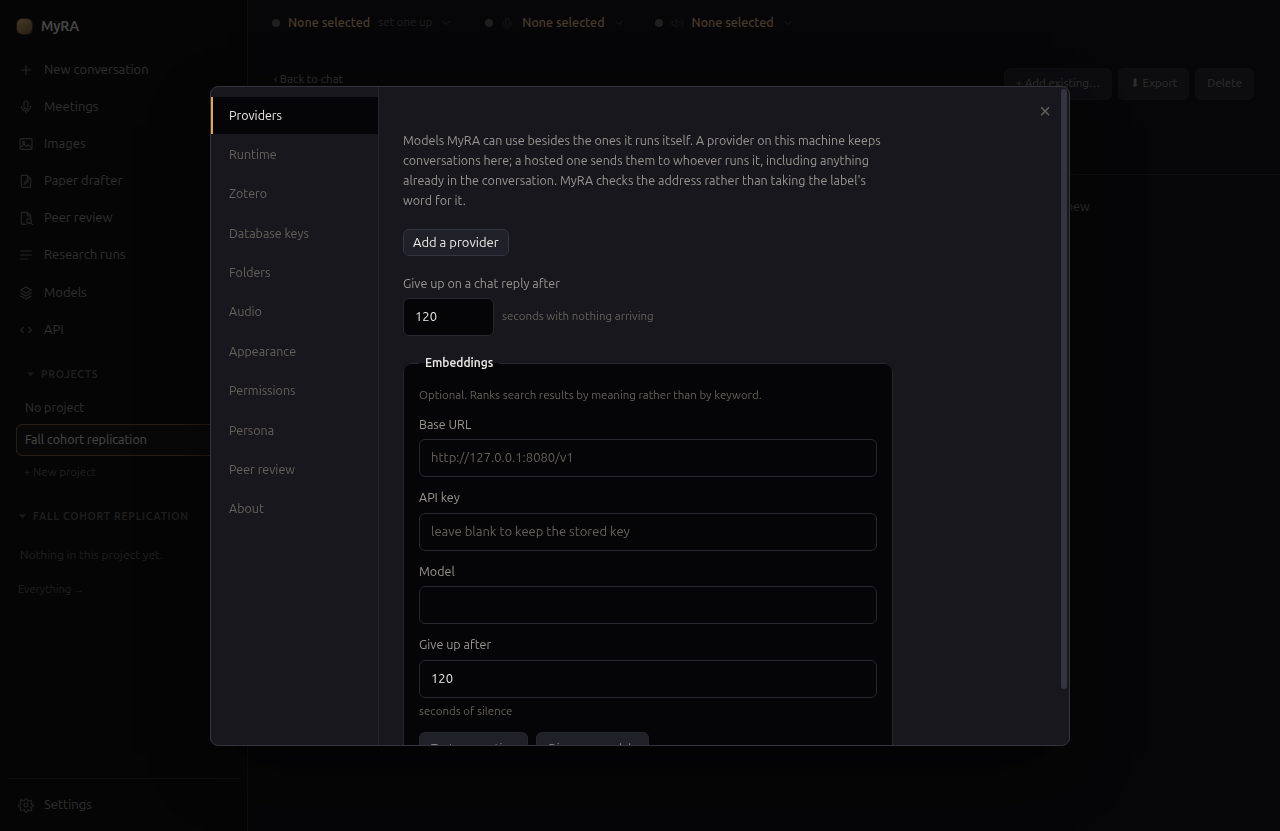Click the gear icon beside Settings
The width and height of the screenshot is (1280, 831).
click(26, 805)
